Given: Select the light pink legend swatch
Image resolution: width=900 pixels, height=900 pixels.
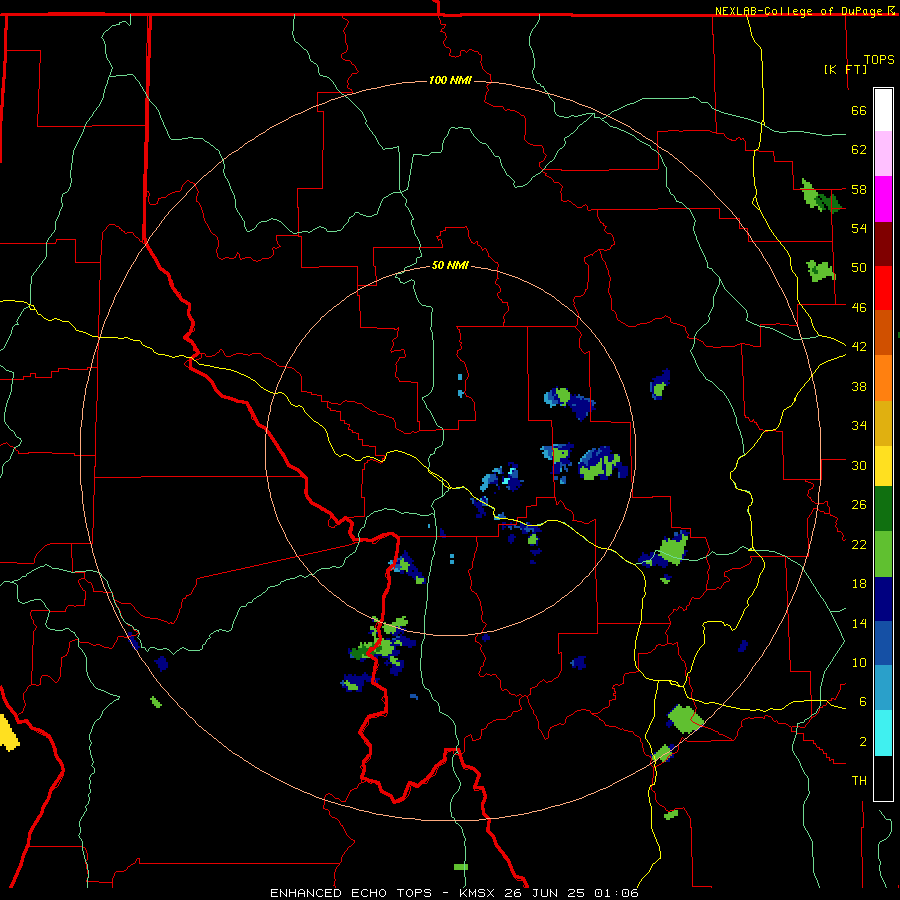Looking at the screenshot, I should [x=883, y=153].
